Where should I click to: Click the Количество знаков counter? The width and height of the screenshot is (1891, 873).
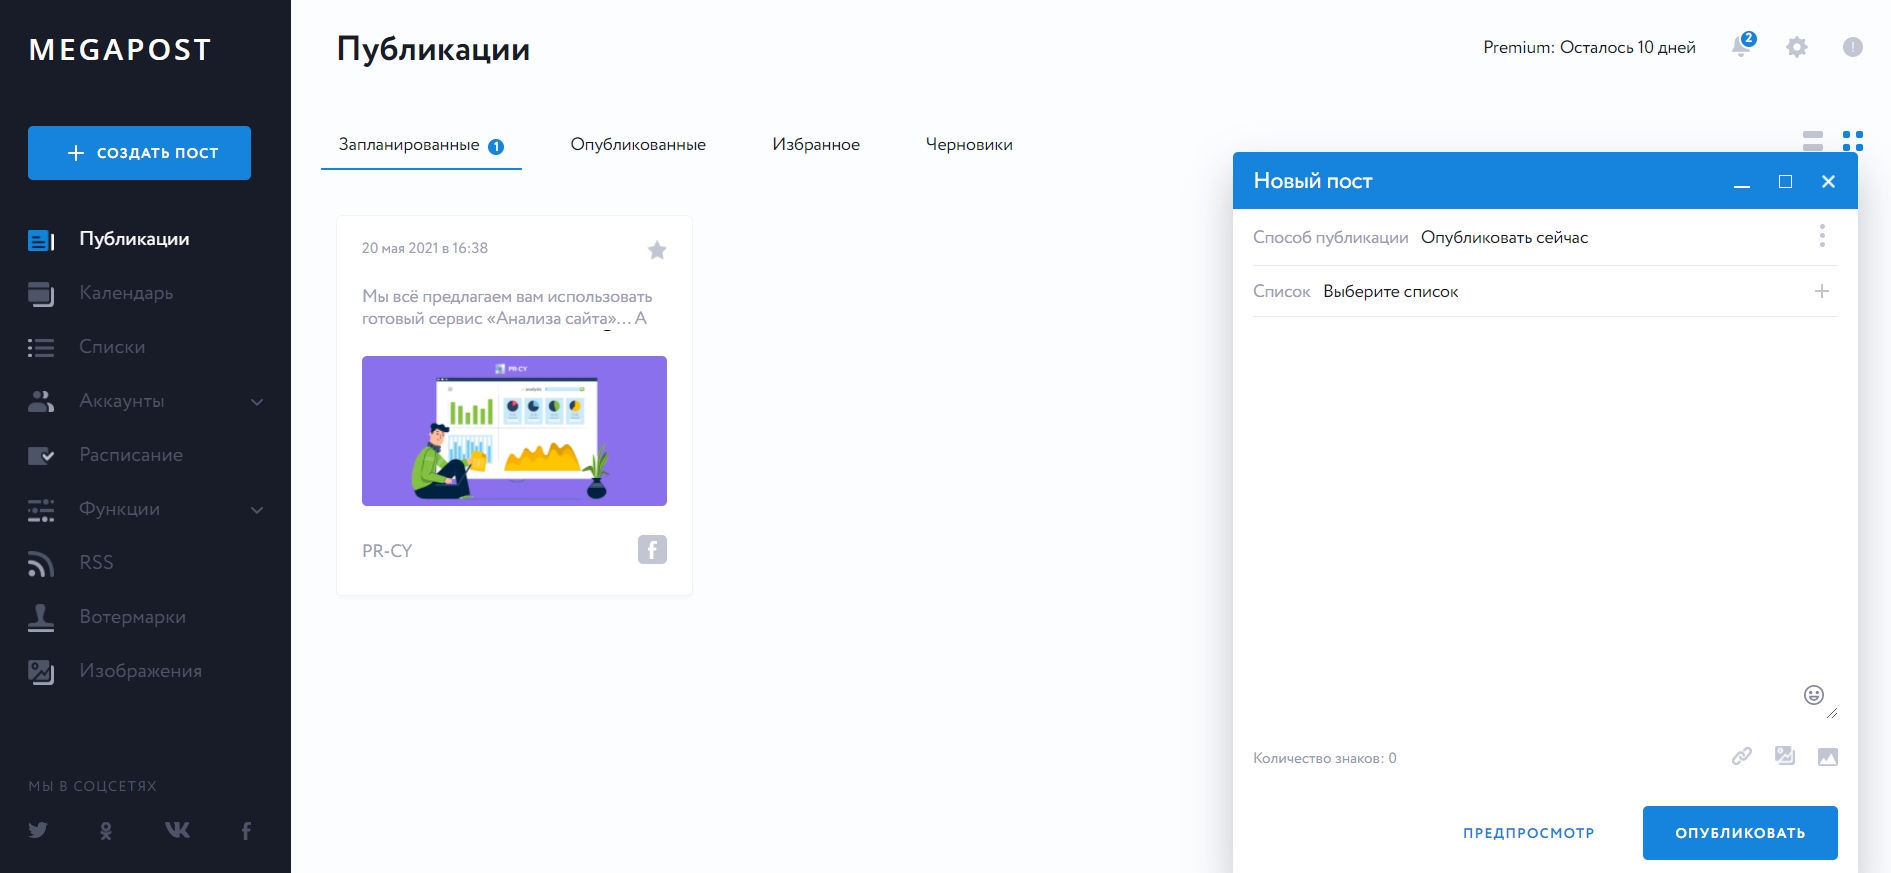click(x=1325, y=758)
